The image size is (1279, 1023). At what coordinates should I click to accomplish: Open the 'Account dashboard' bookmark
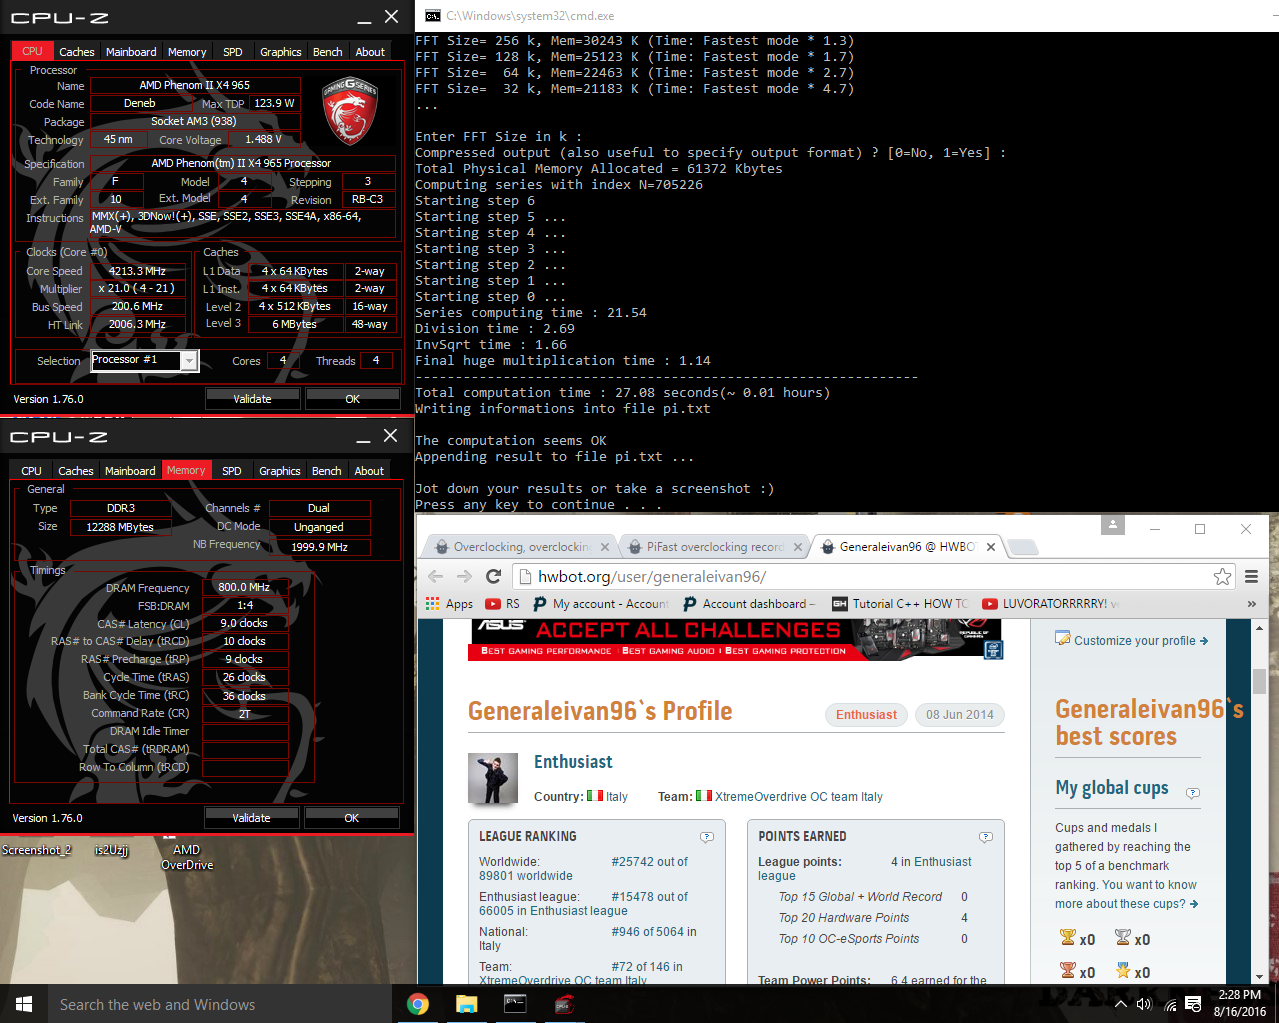tap(749, 604)
